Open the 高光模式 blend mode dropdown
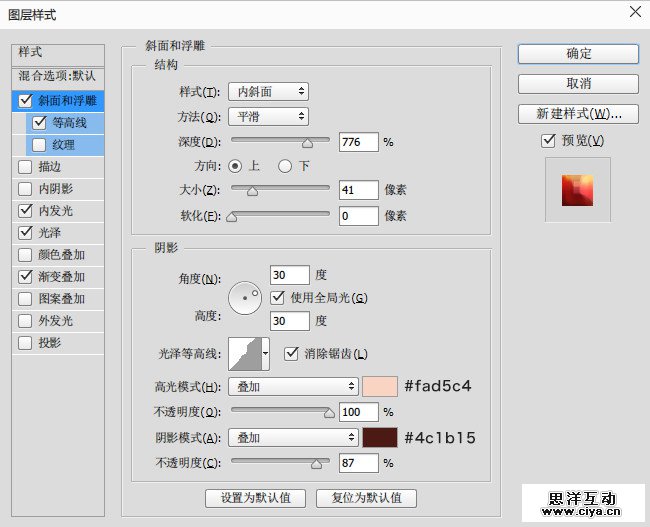 (x=293, y=386)
